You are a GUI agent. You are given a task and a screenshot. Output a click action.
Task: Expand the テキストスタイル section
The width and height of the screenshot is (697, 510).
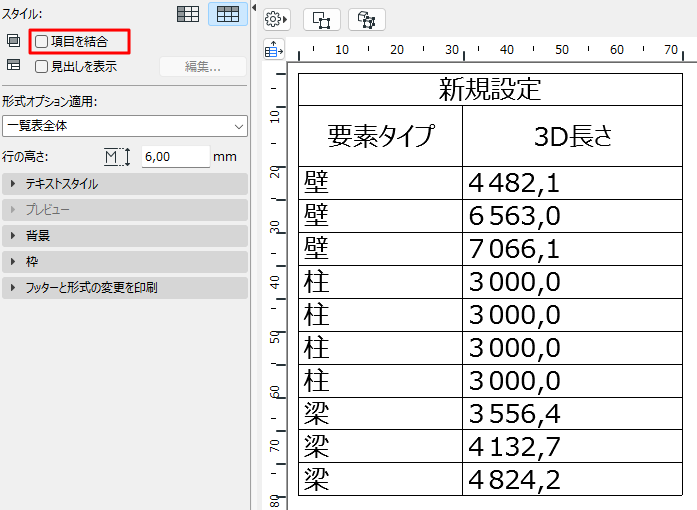point(125,184)
